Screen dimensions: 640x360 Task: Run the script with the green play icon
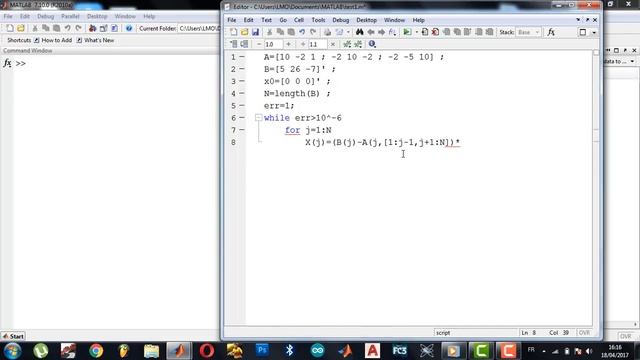pyautogui.click(x=407, y=32)
